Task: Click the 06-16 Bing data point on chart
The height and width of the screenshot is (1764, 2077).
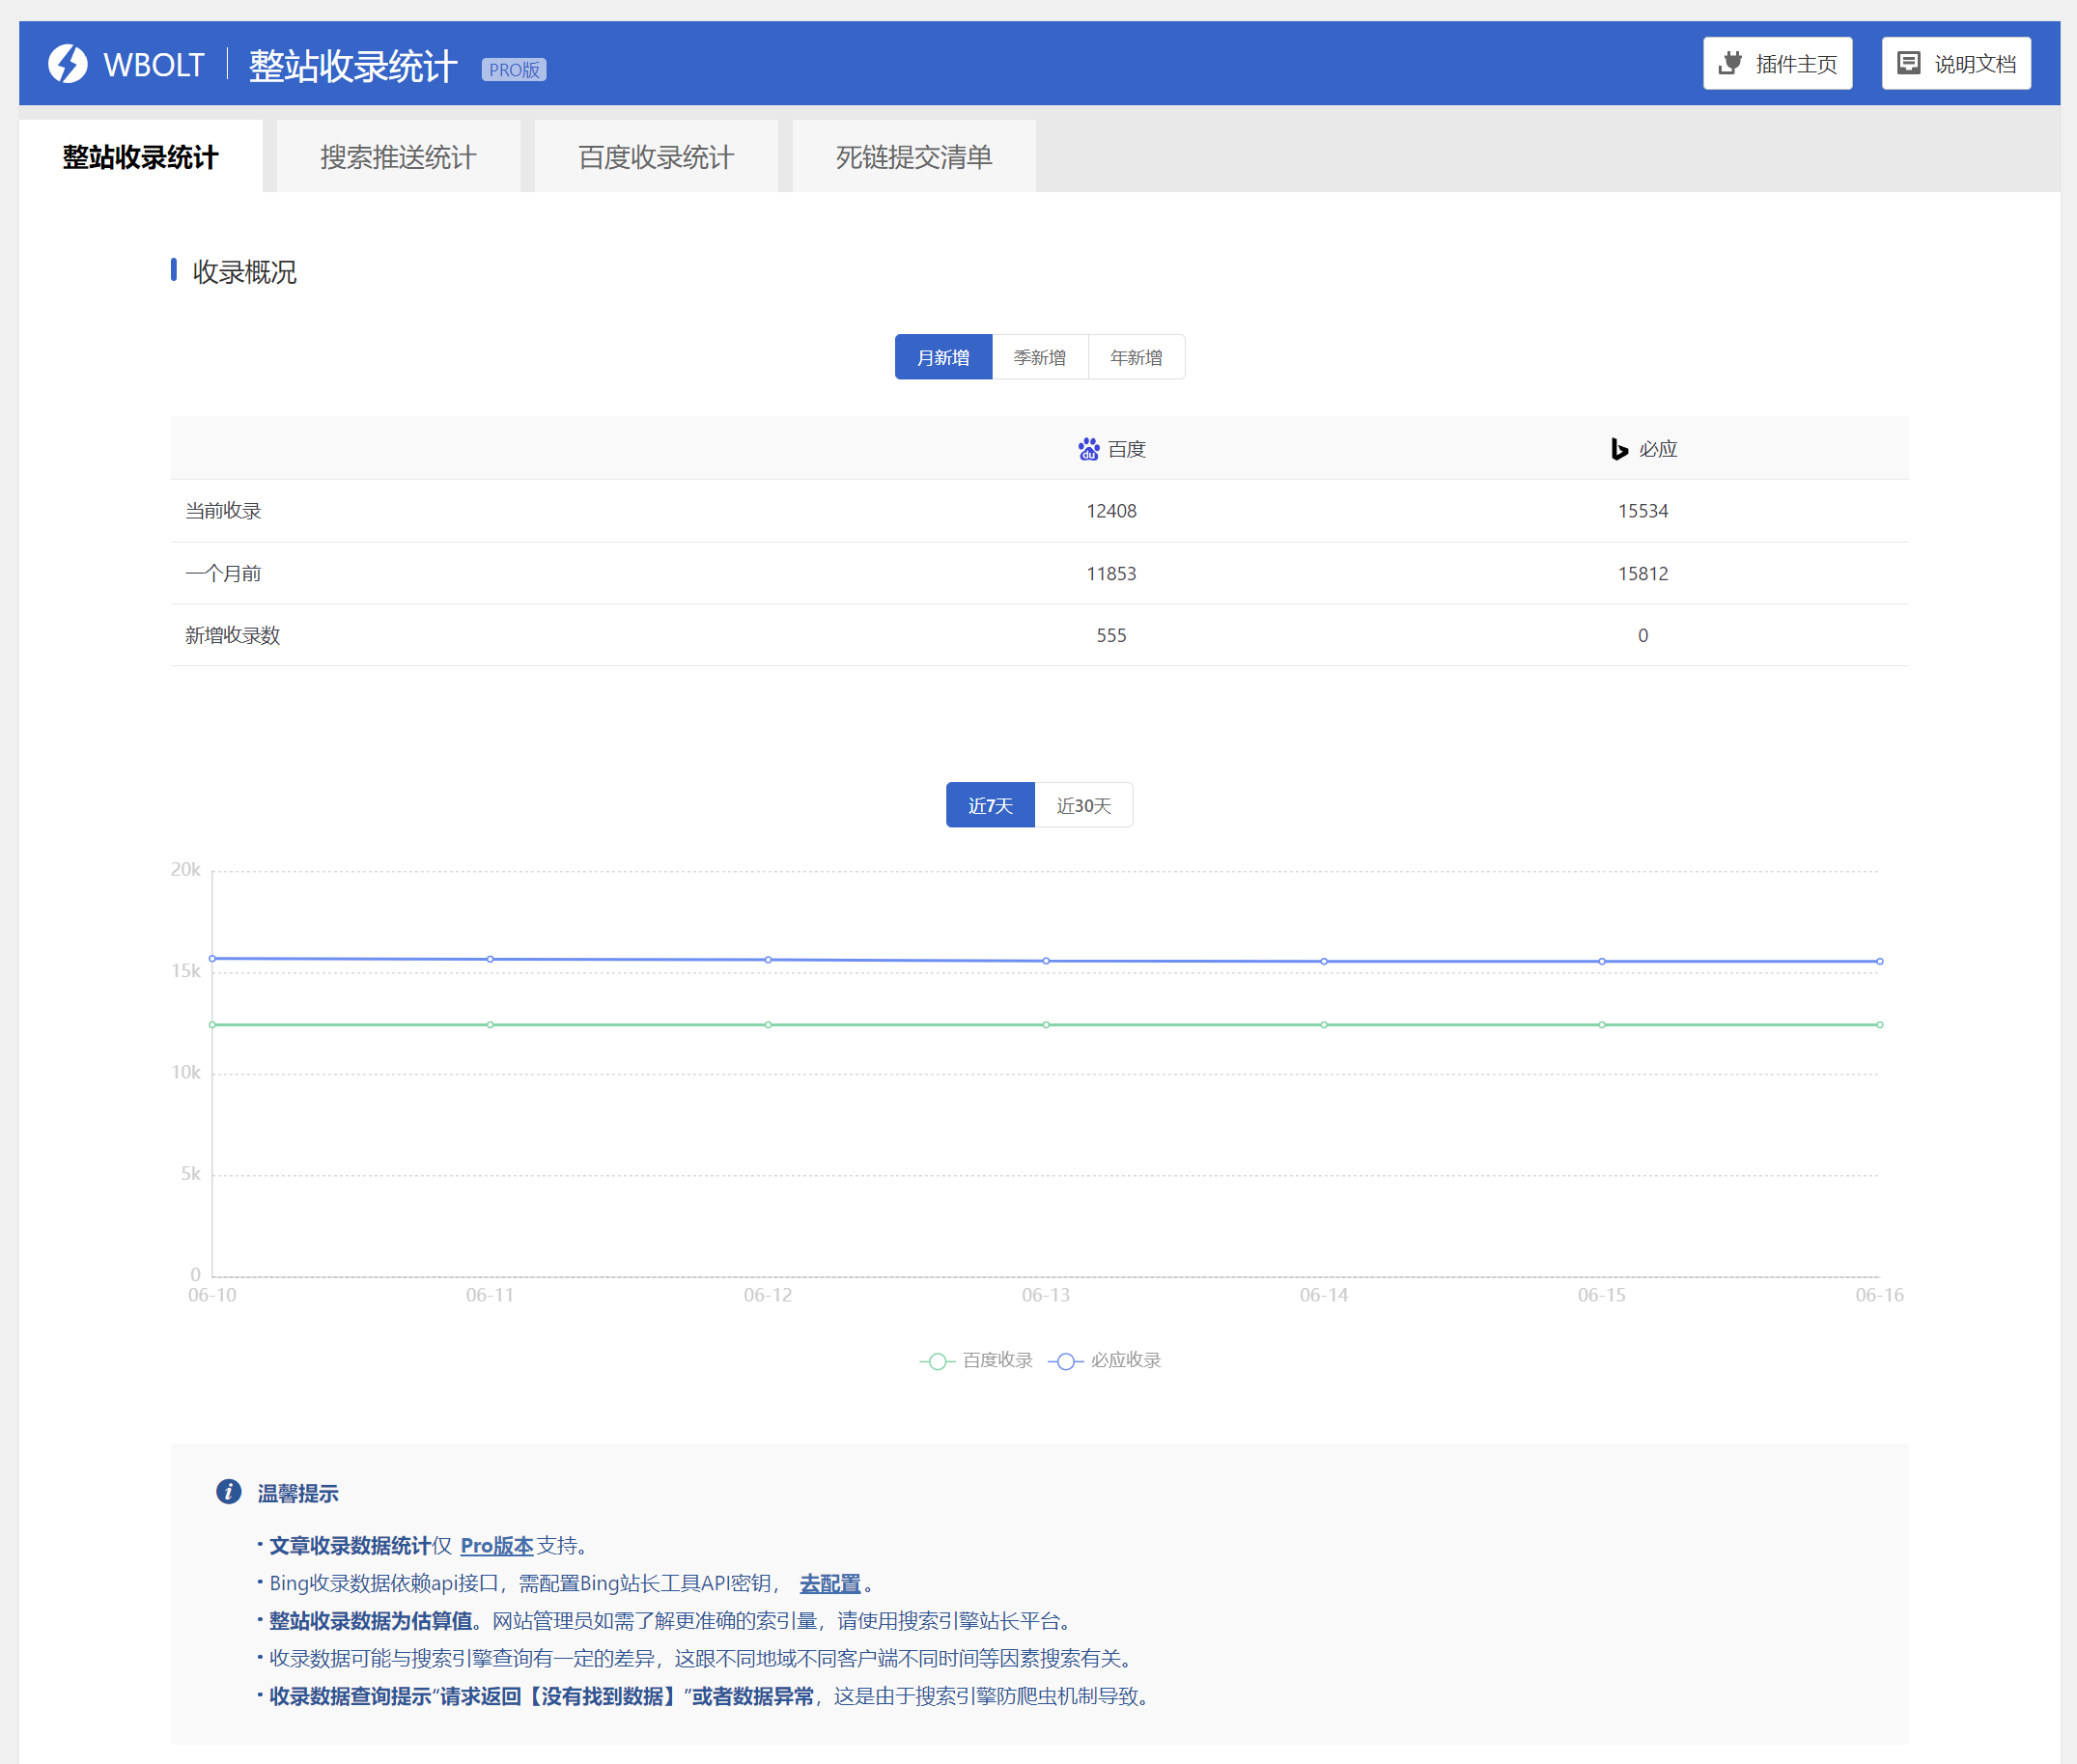Action: pyautogui.click(x=1879, y=962)
